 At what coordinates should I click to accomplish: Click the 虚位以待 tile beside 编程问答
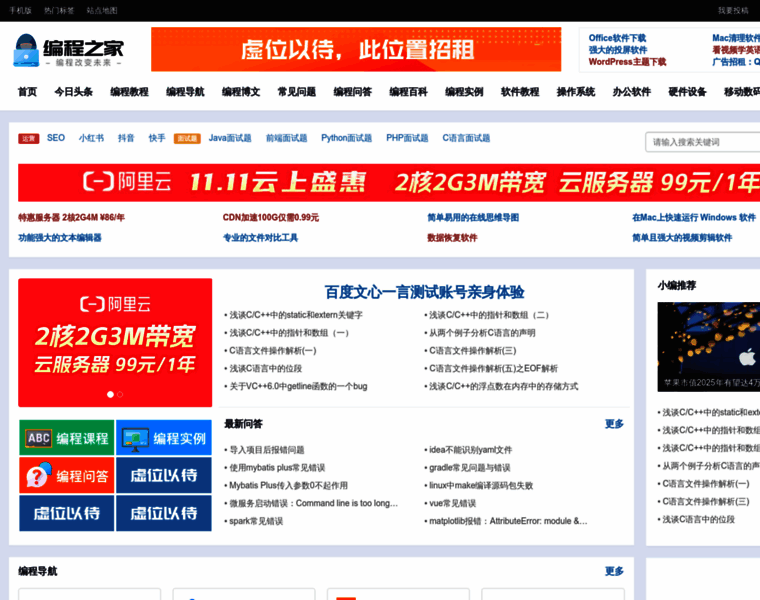click(164, 475)
